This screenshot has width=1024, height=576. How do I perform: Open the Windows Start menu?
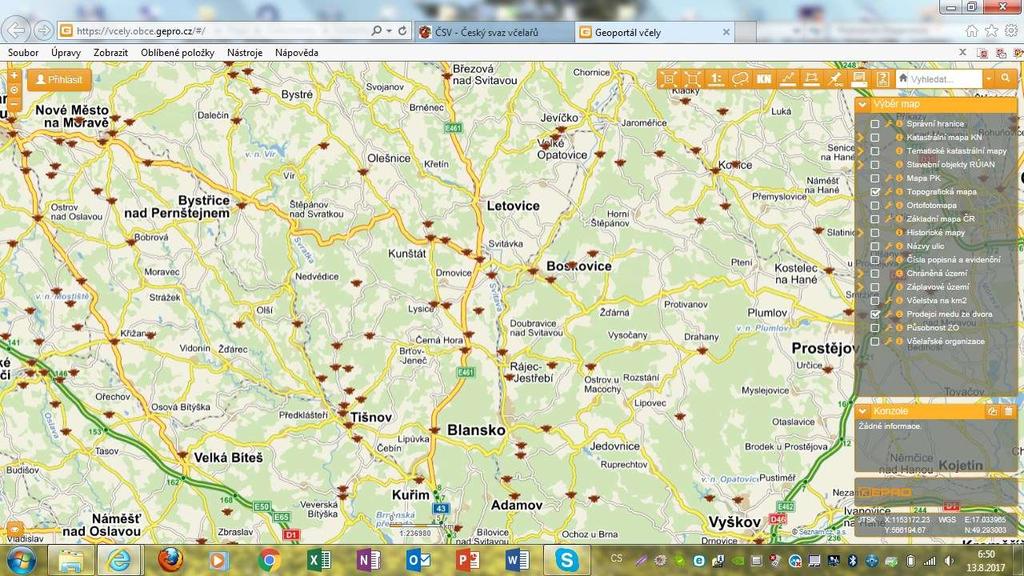pos(20,560)
